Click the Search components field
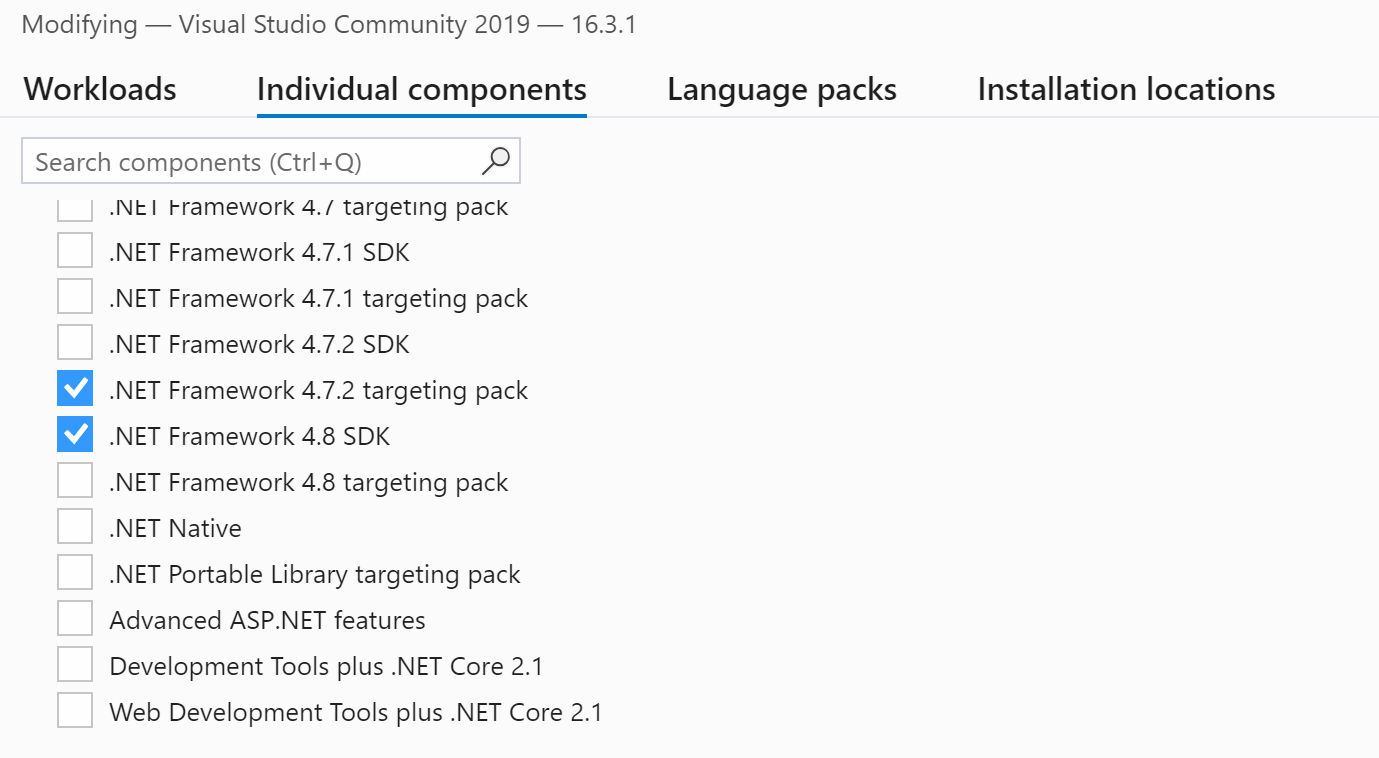This screenshot has width=1379, height=758. (250, 160)
